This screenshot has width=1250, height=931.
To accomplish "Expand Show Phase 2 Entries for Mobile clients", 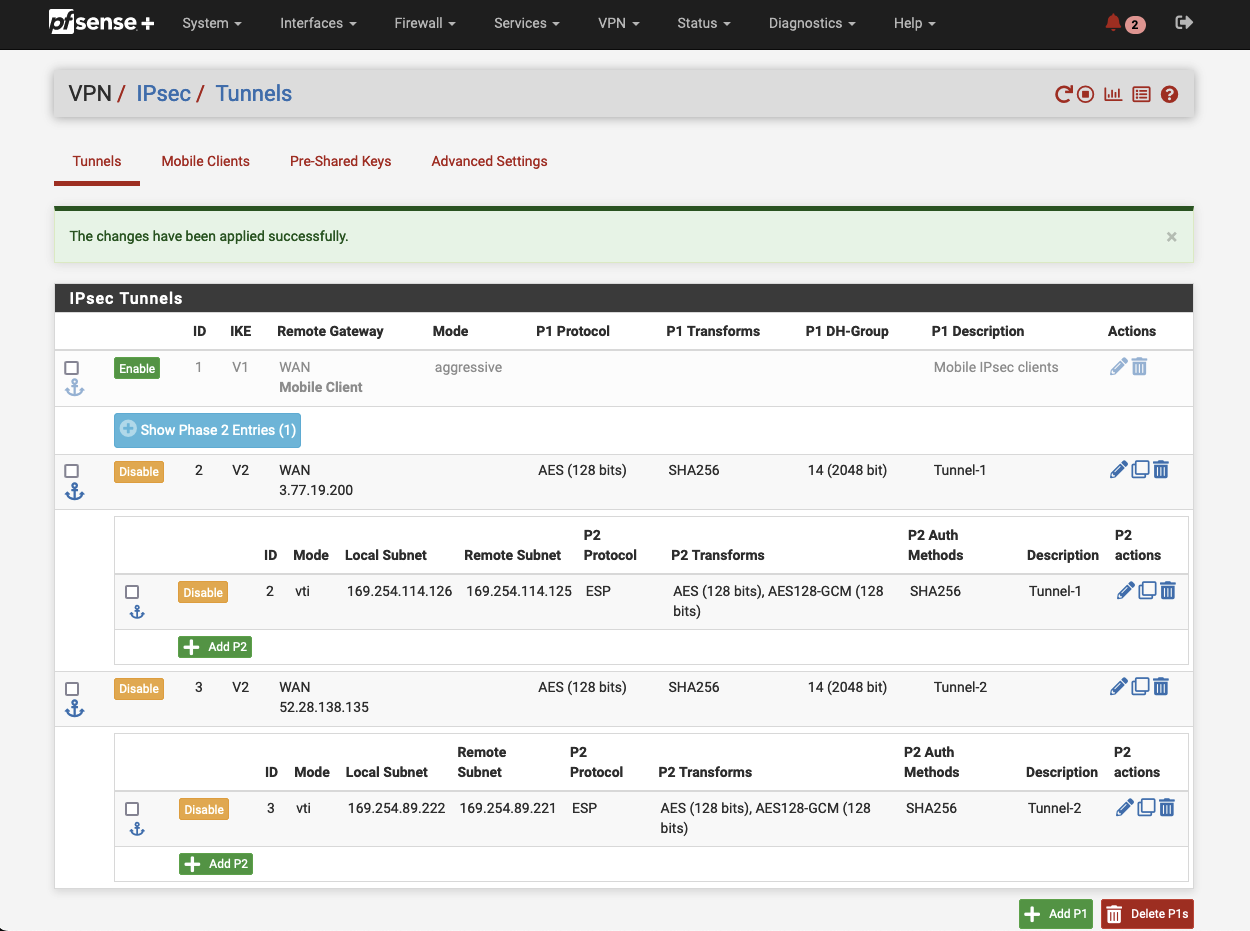I will (207, 429).
